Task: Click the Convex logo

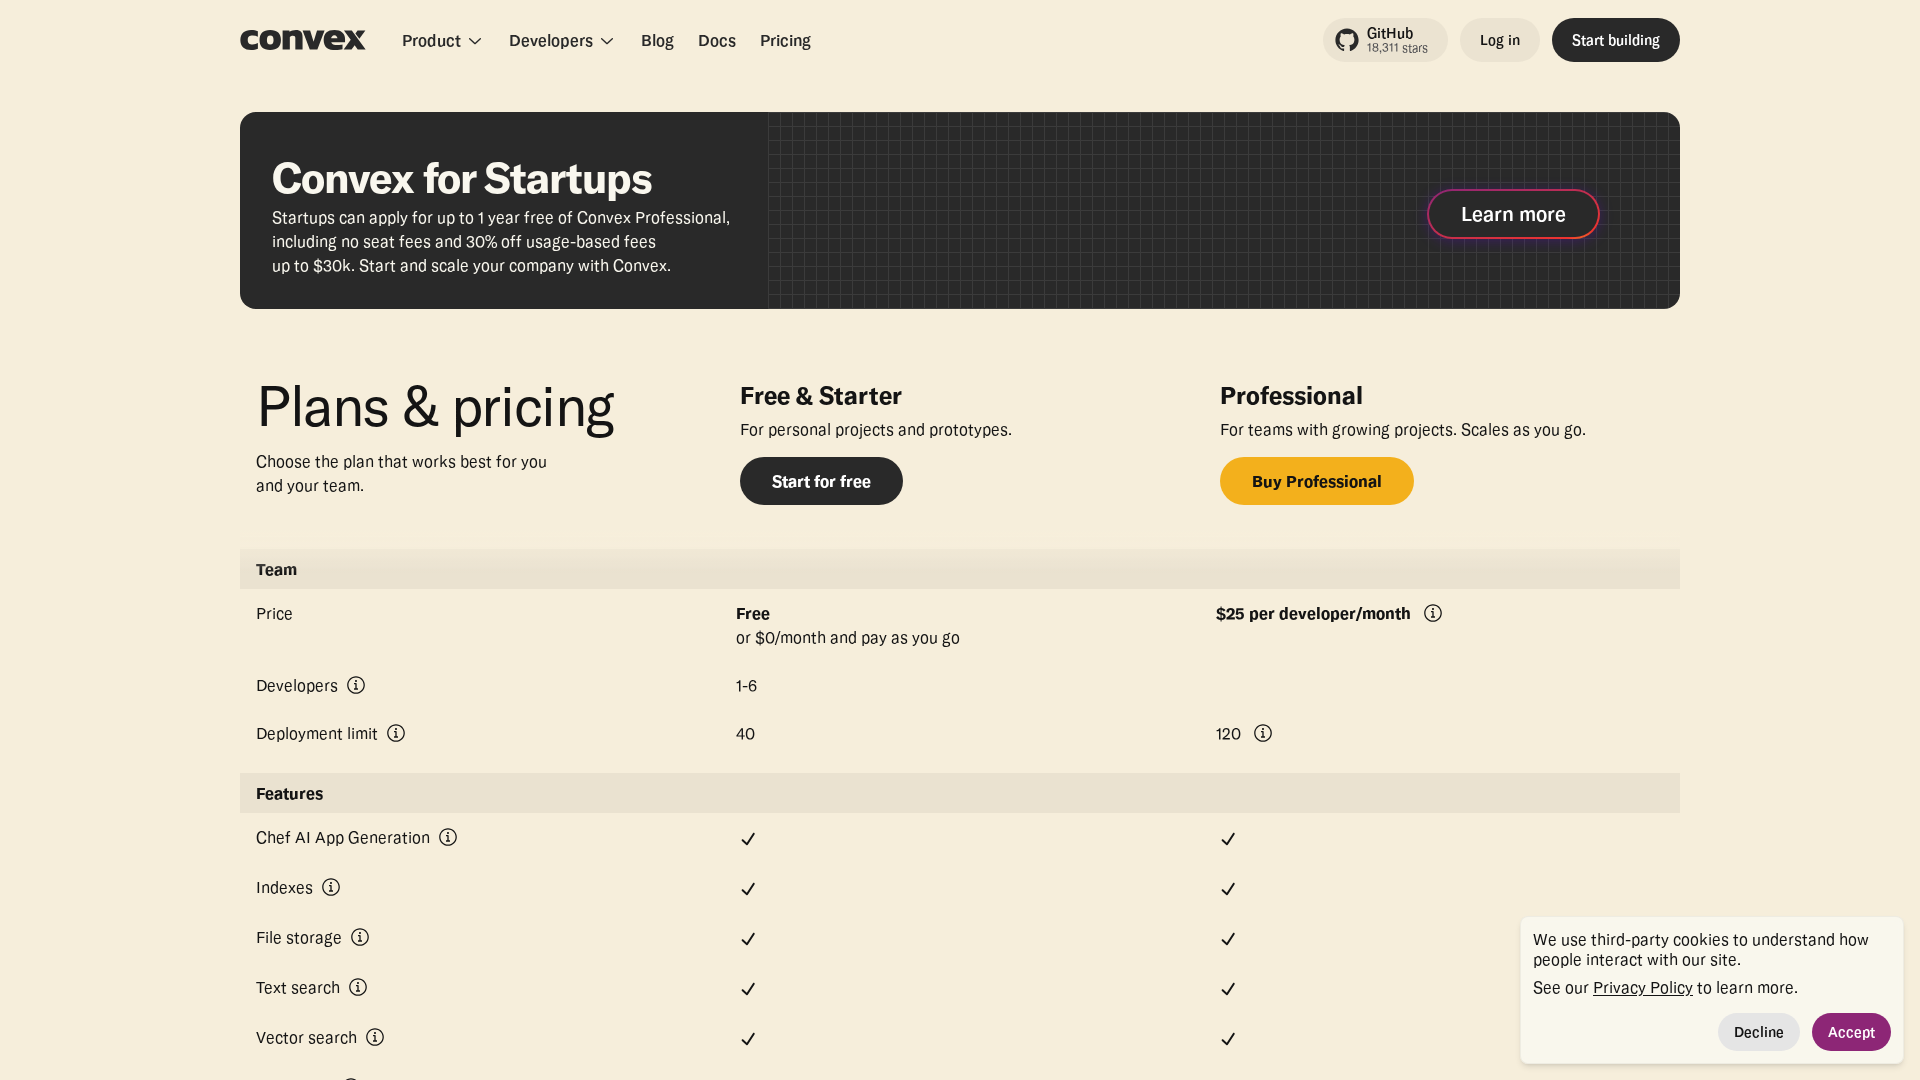Action: tap(302, 40)
